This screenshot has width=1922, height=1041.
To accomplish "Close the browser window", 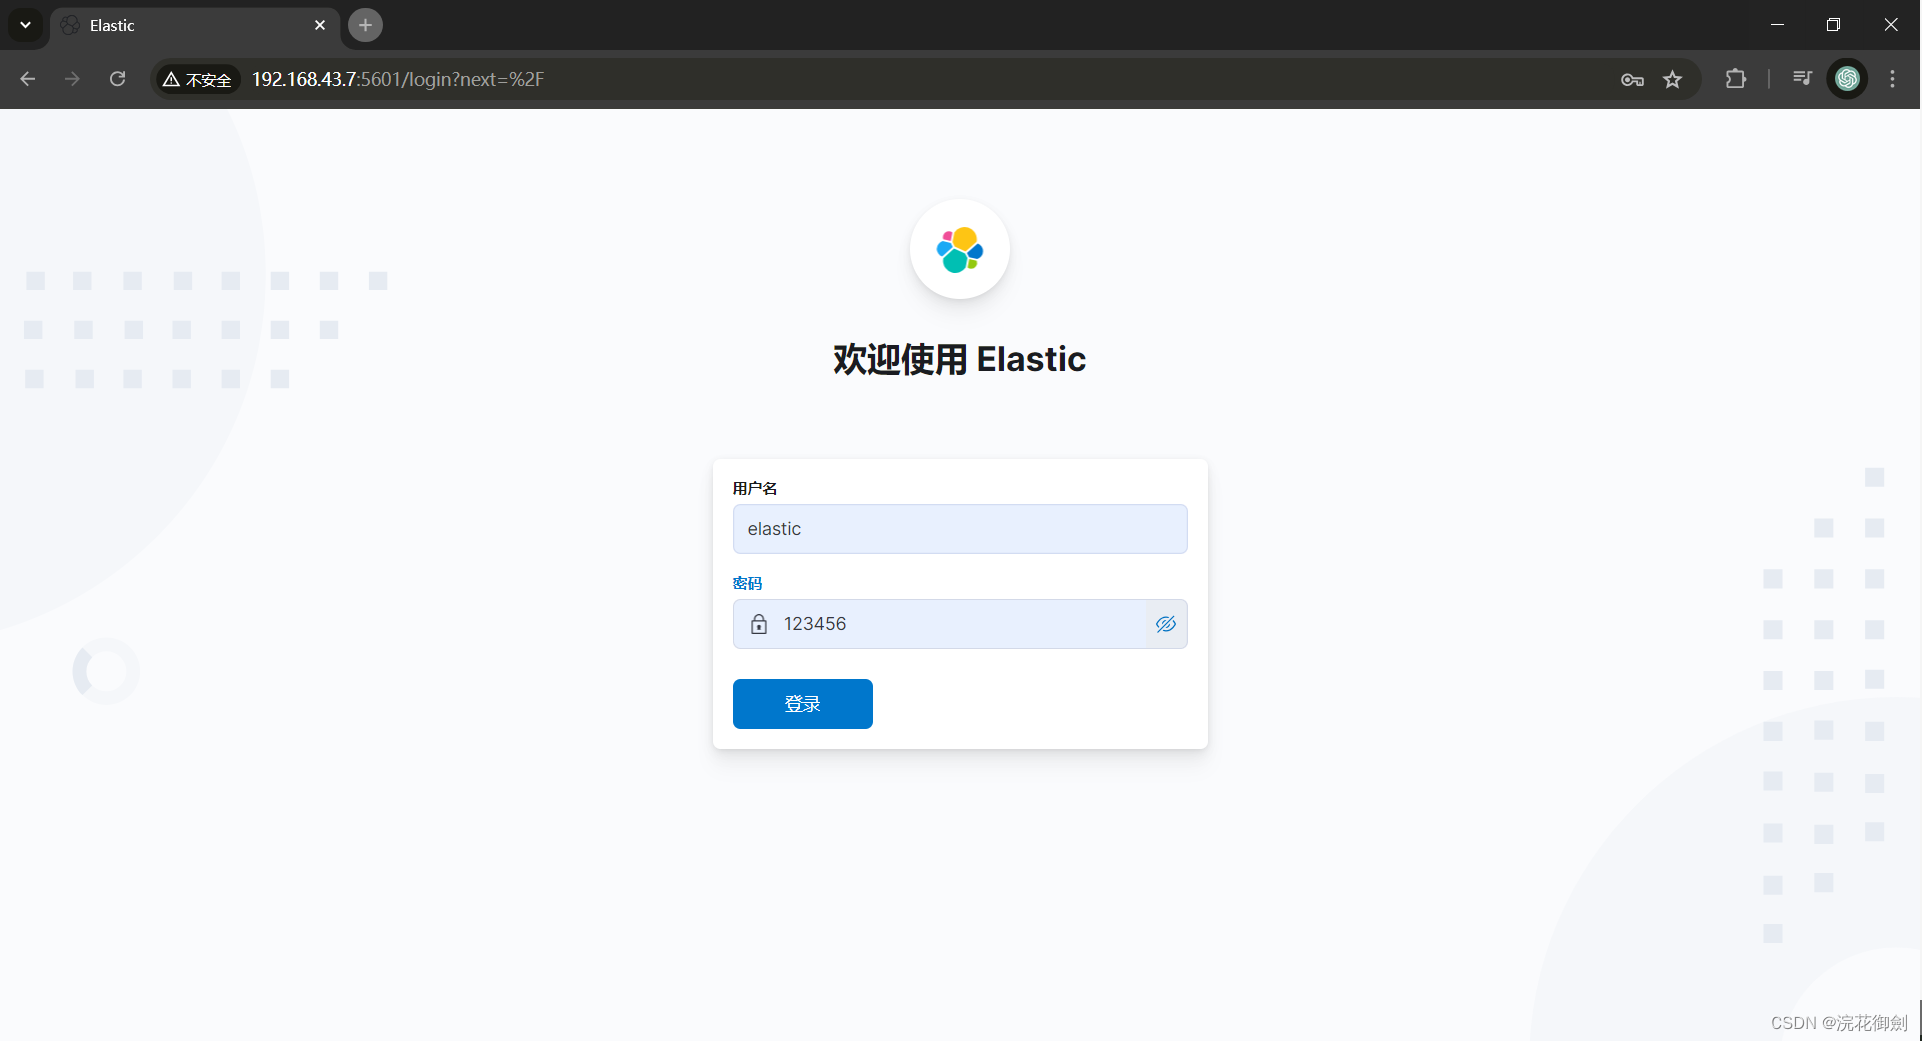I will [x=1891, y=25].
